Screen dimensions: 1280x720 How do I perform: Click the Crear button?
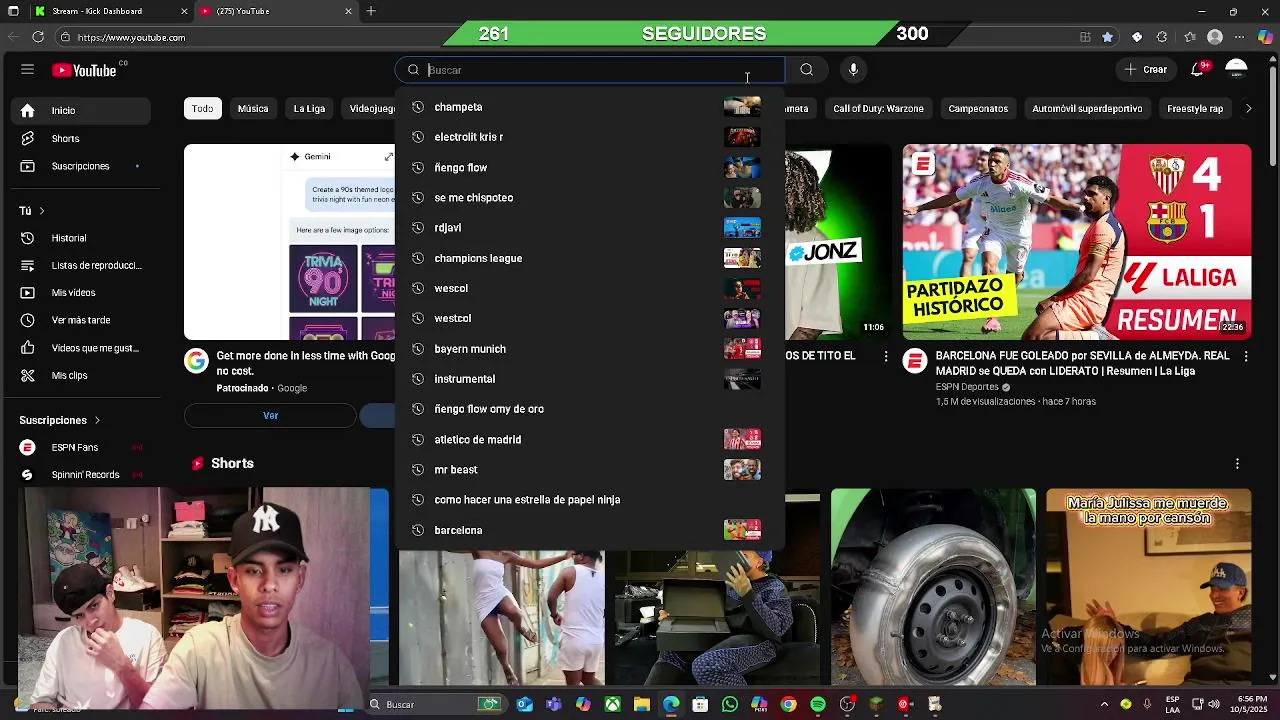point(1146,70)
